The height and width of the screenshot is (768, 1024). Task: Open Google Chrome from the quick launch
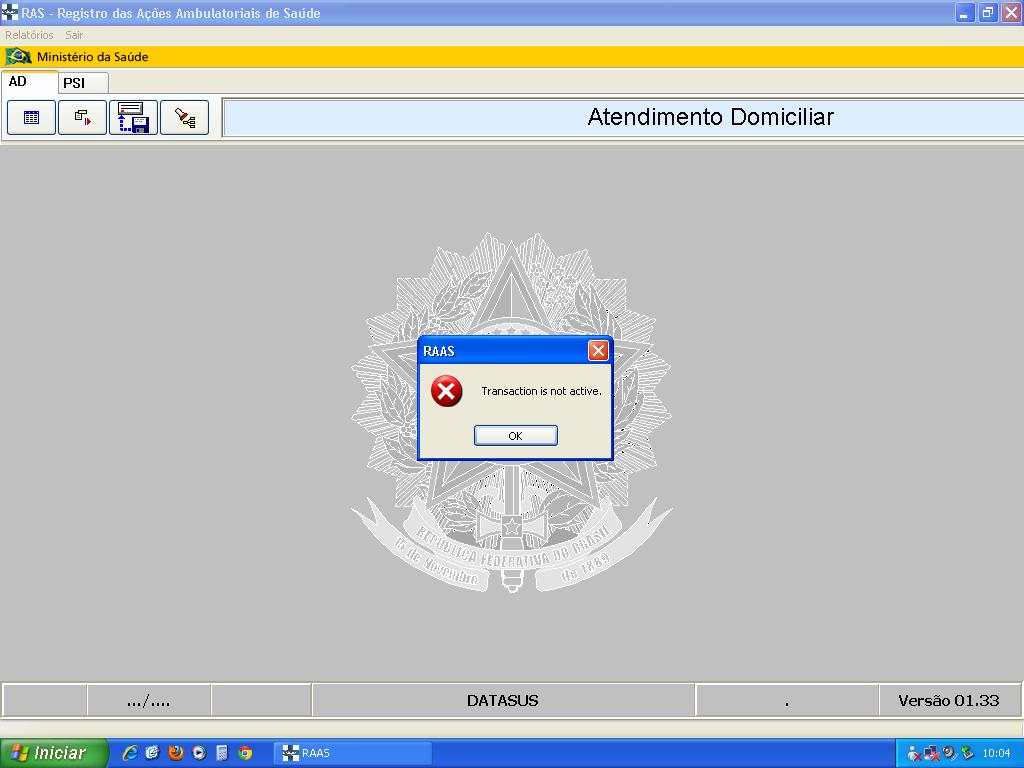245,753
